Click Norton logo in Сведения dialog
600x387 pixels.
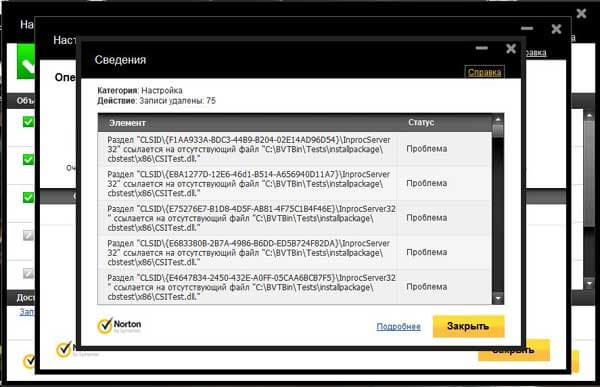coord(119,326)
